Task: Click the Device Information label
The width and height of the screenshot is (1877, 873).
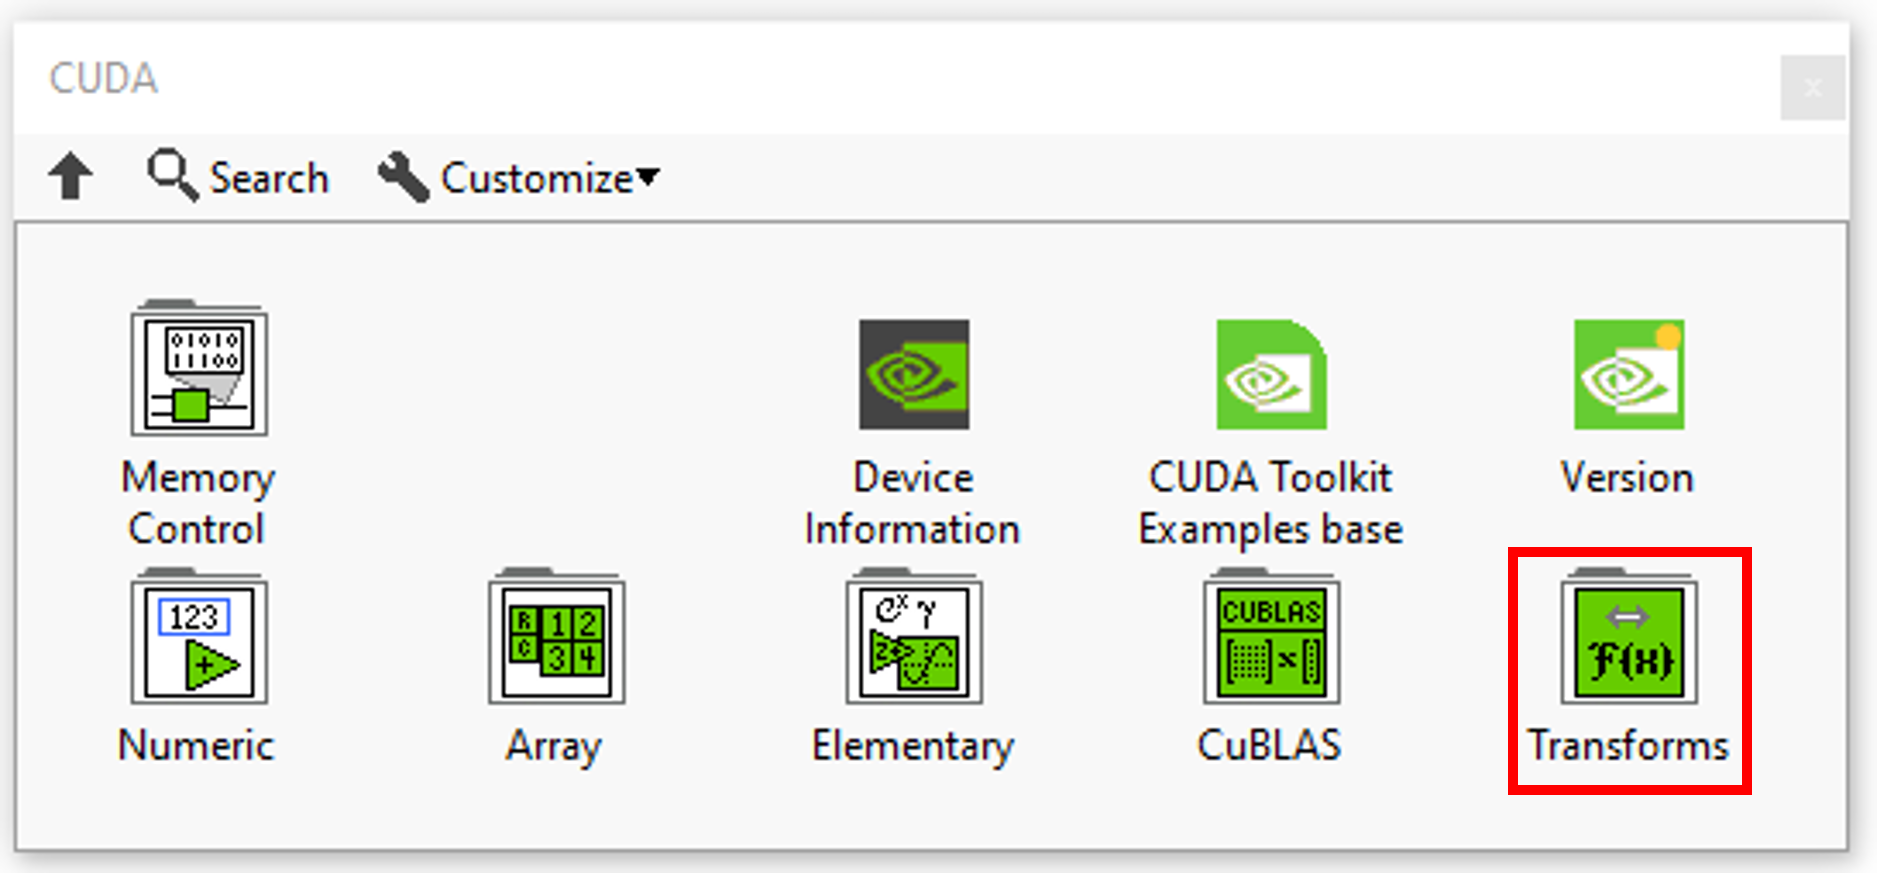Action: (x=912, y=502)
